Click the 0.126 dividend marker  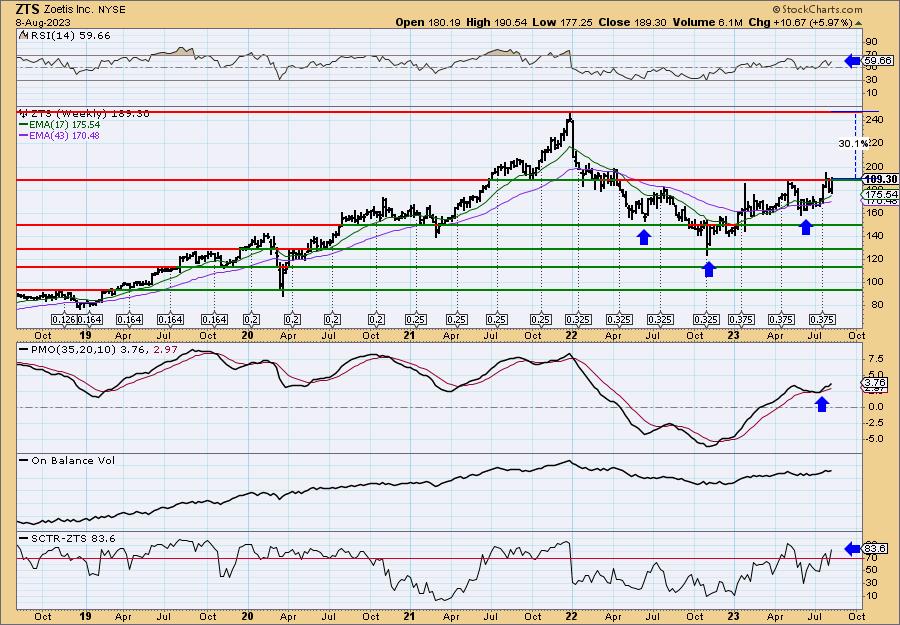[63, 320]
